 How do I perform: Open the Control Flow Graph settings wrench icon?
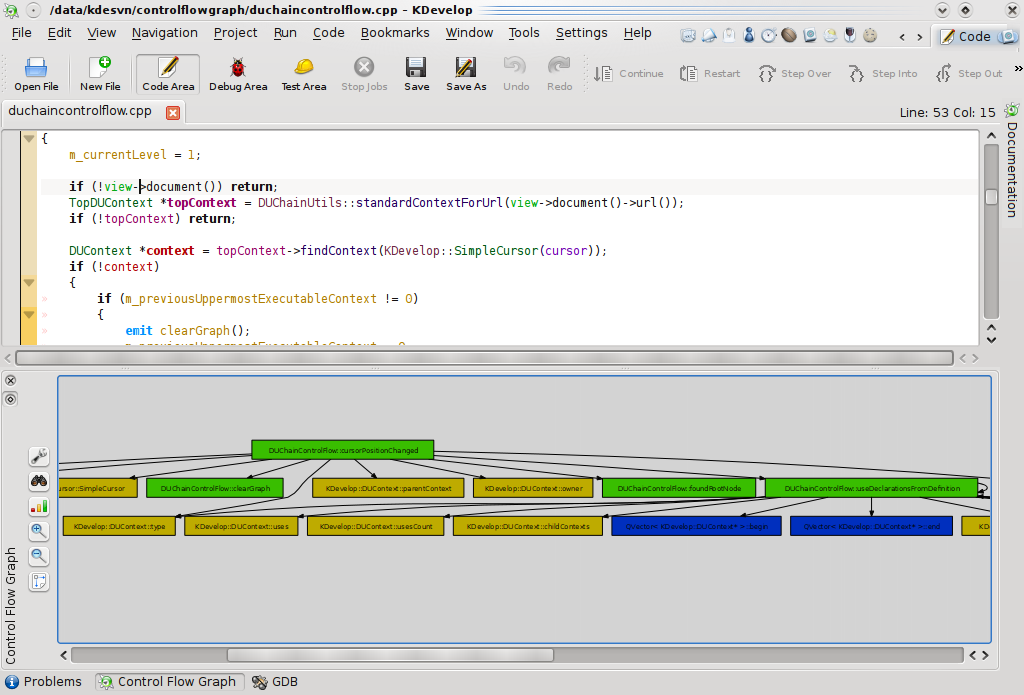(x=38, y=456)
